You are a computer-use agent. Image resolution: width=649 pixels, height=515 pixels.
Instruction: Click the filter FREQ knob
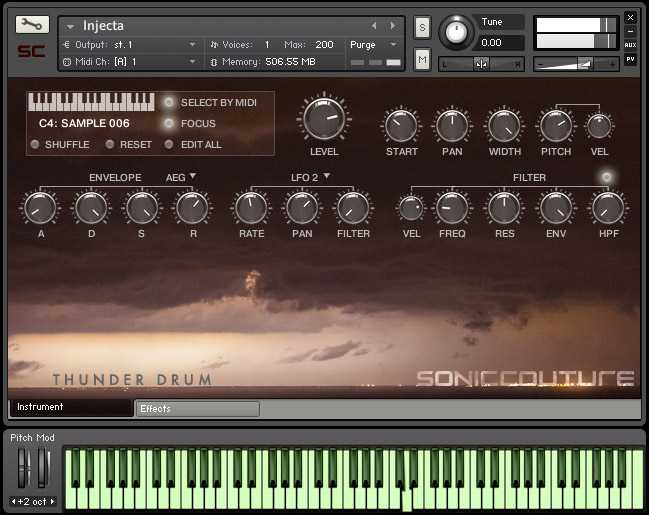(x=452, y=208)
